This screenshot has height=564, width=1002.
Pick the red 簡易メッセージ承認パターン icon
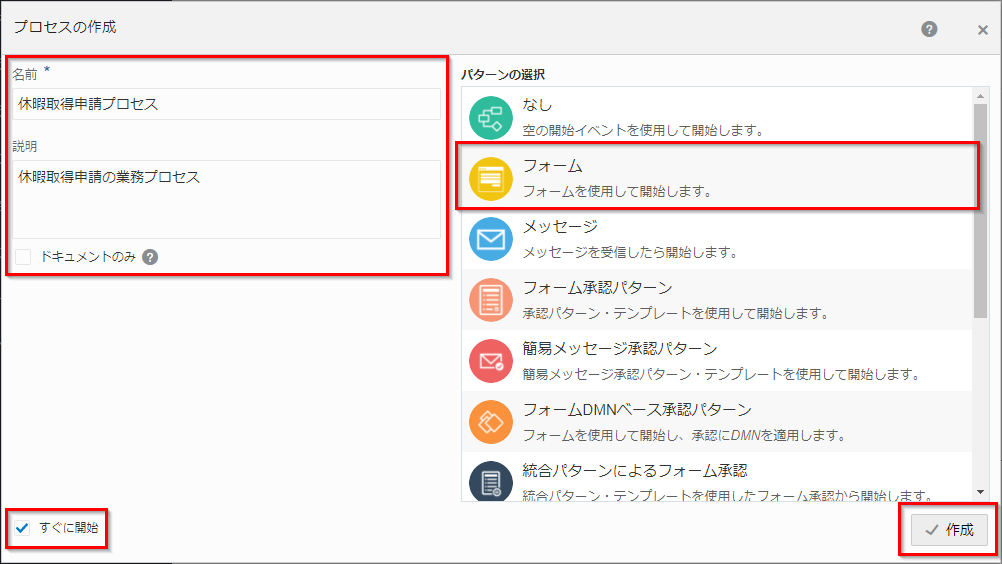tap(490, 361)
